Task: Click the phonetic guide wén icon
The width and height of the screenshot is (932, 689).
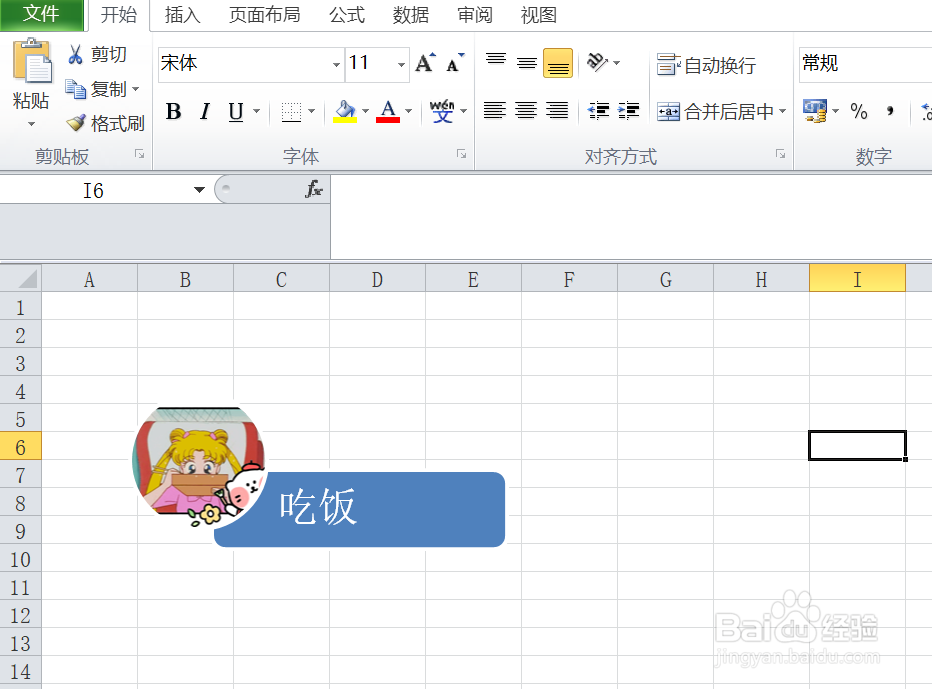Action: click(x=442, y=111)
